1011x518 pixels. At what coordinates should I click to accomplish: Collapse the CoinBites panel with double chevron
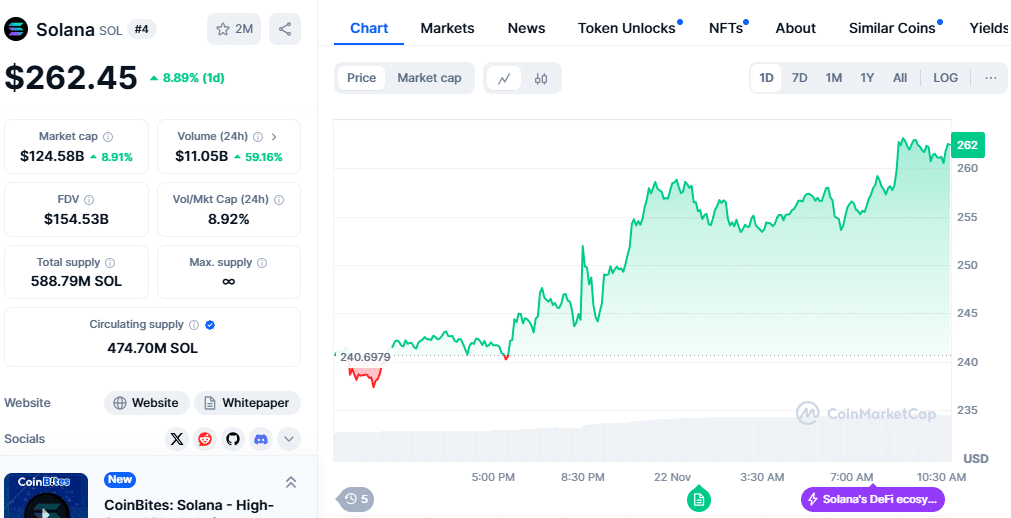[291, 482]
